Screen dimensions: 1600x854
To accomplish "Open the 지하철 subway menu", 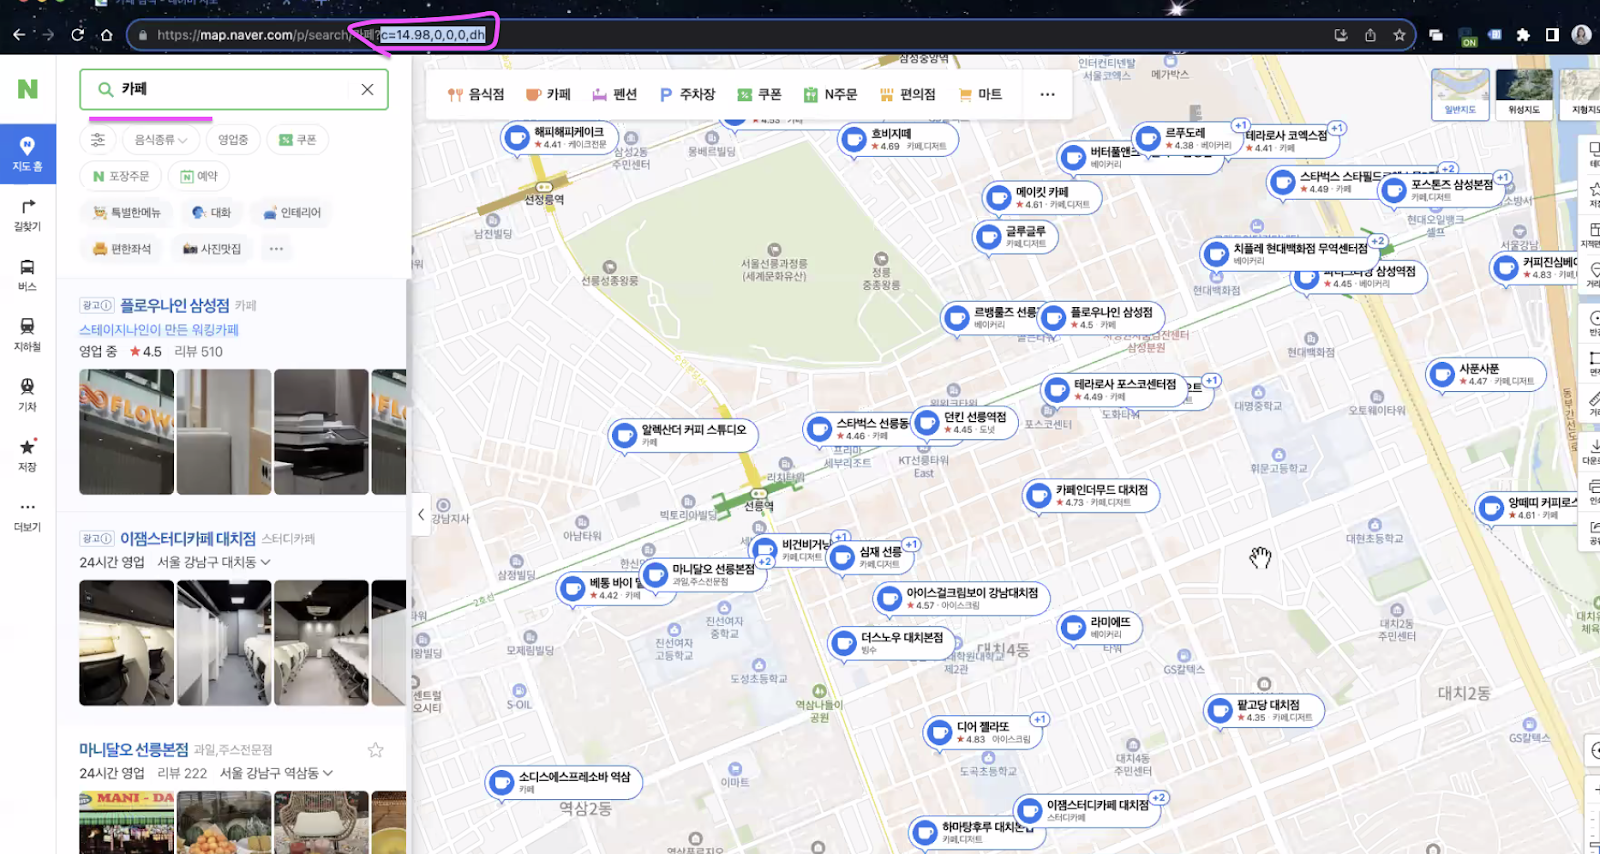I will point(28,335).
